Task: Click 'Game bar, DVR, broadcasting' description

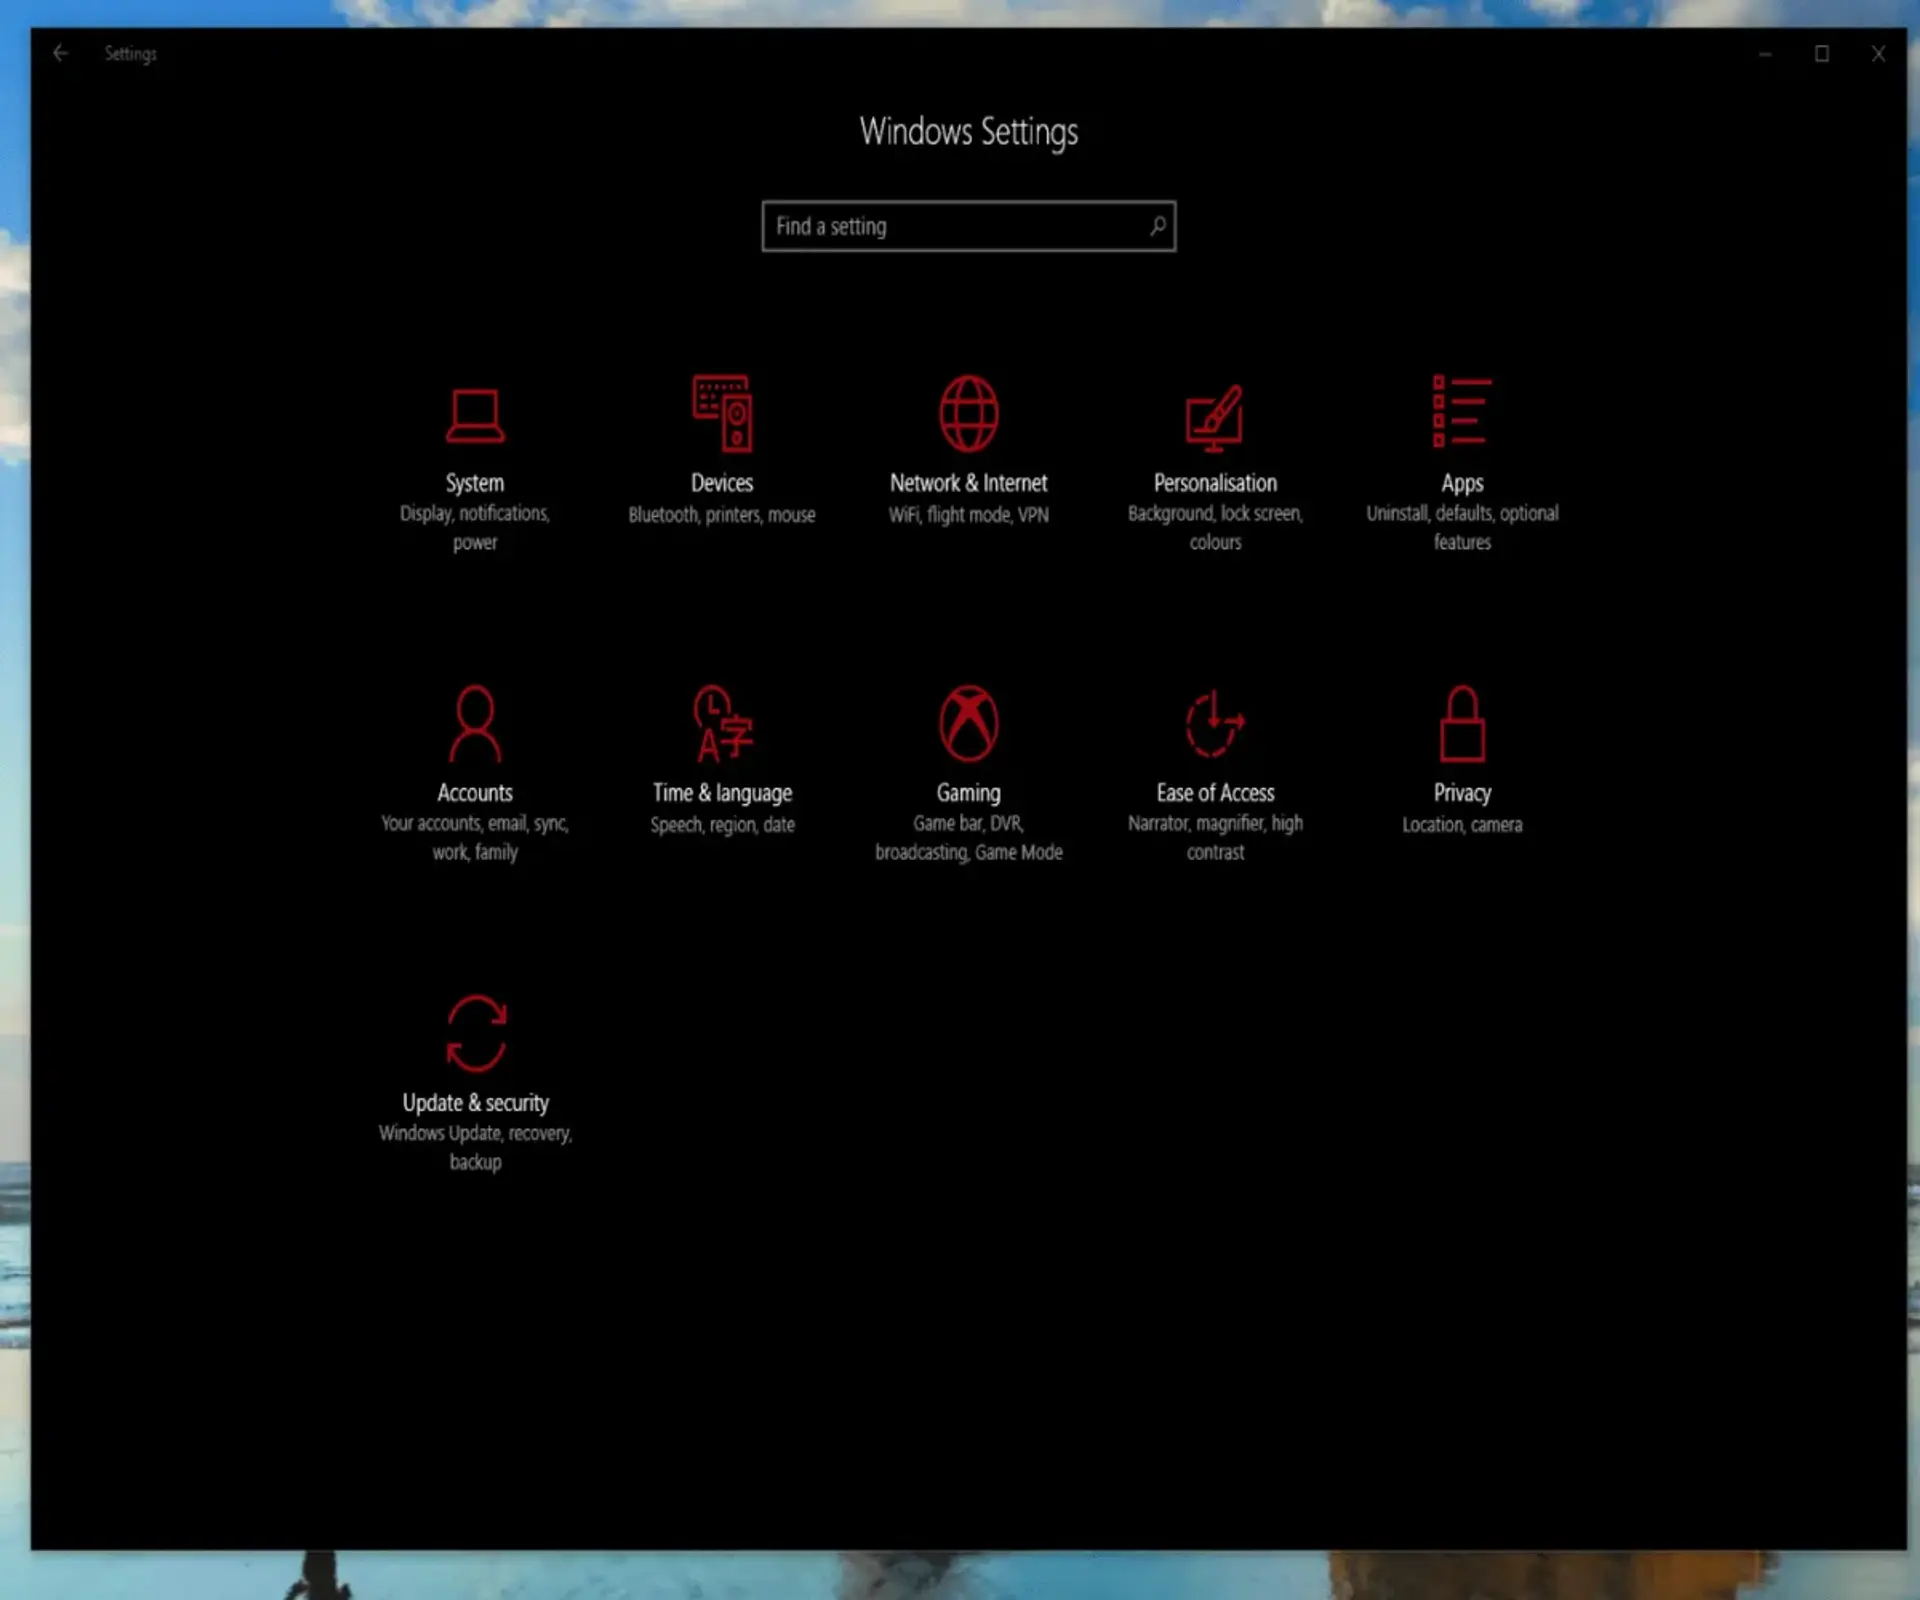Action: [x=968, y=838]
